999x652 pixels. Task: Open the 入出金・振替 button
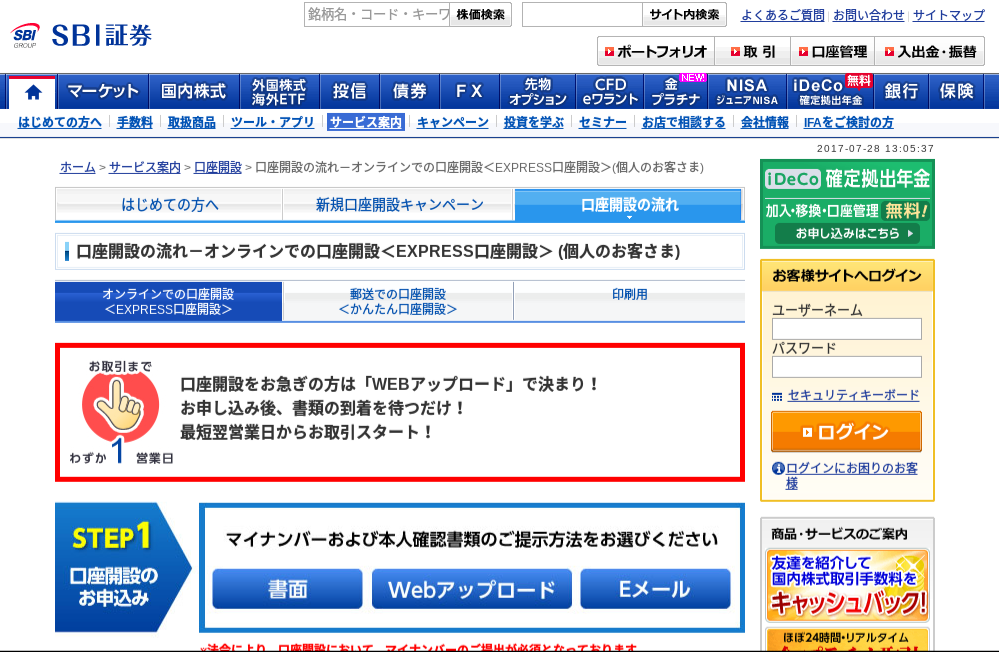(x=930, y=52)
